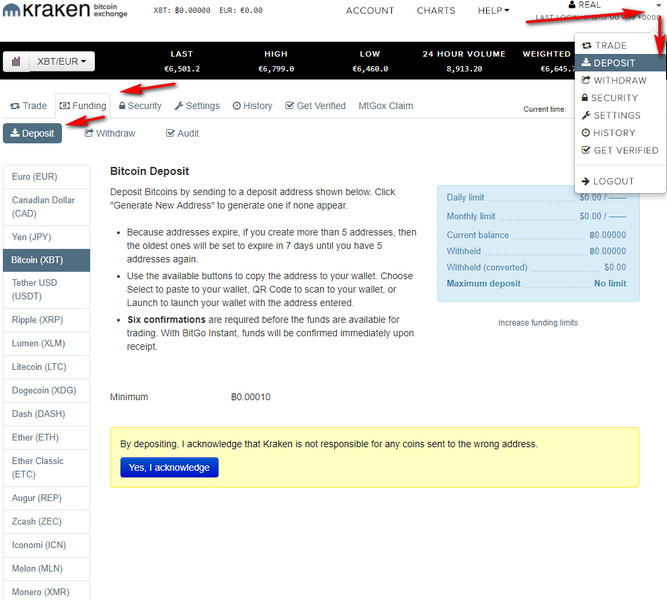
Task: Open the Withdraw sub-tab
Action: pos(110,134)
